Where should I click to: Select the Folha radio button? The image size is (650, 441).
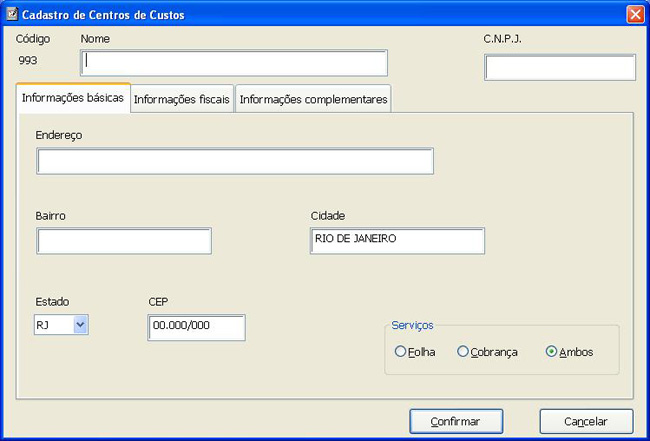(401, 352)
